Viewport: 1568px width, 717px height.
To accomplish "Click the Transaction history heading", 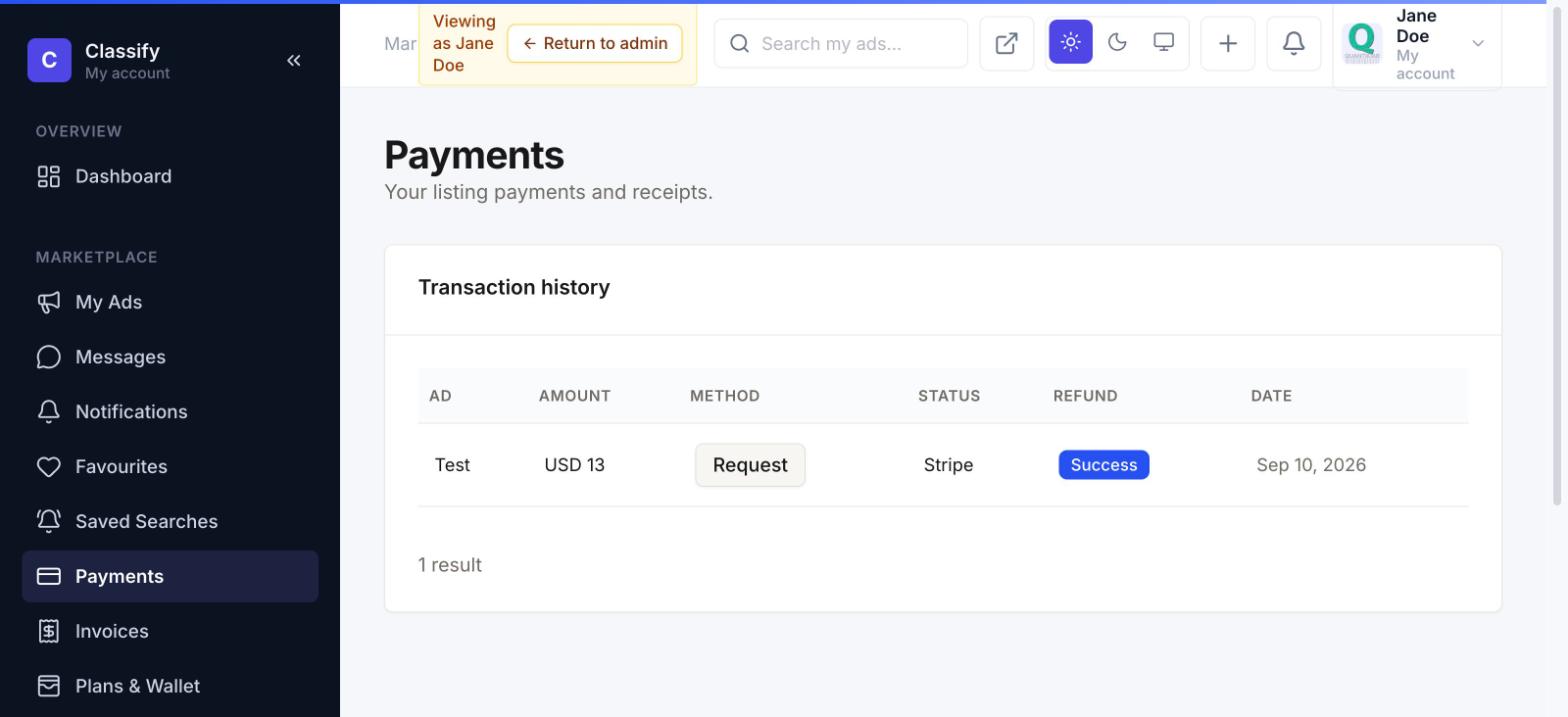I will pyautogui.click(x=514, y=287).
